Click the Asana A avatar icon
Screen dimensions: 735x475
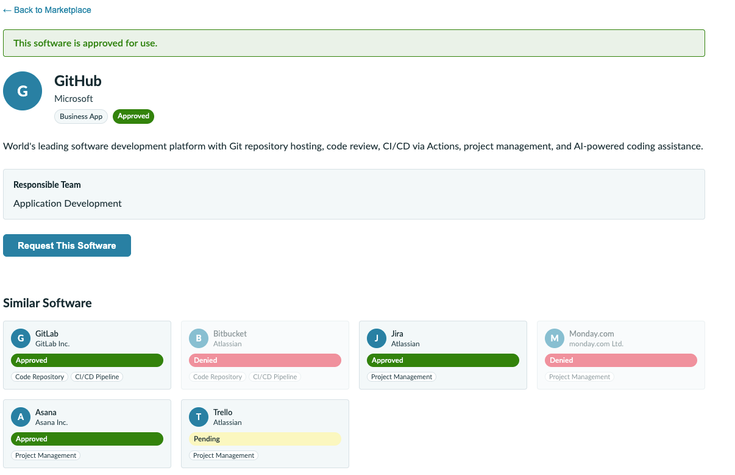(21, 417)
